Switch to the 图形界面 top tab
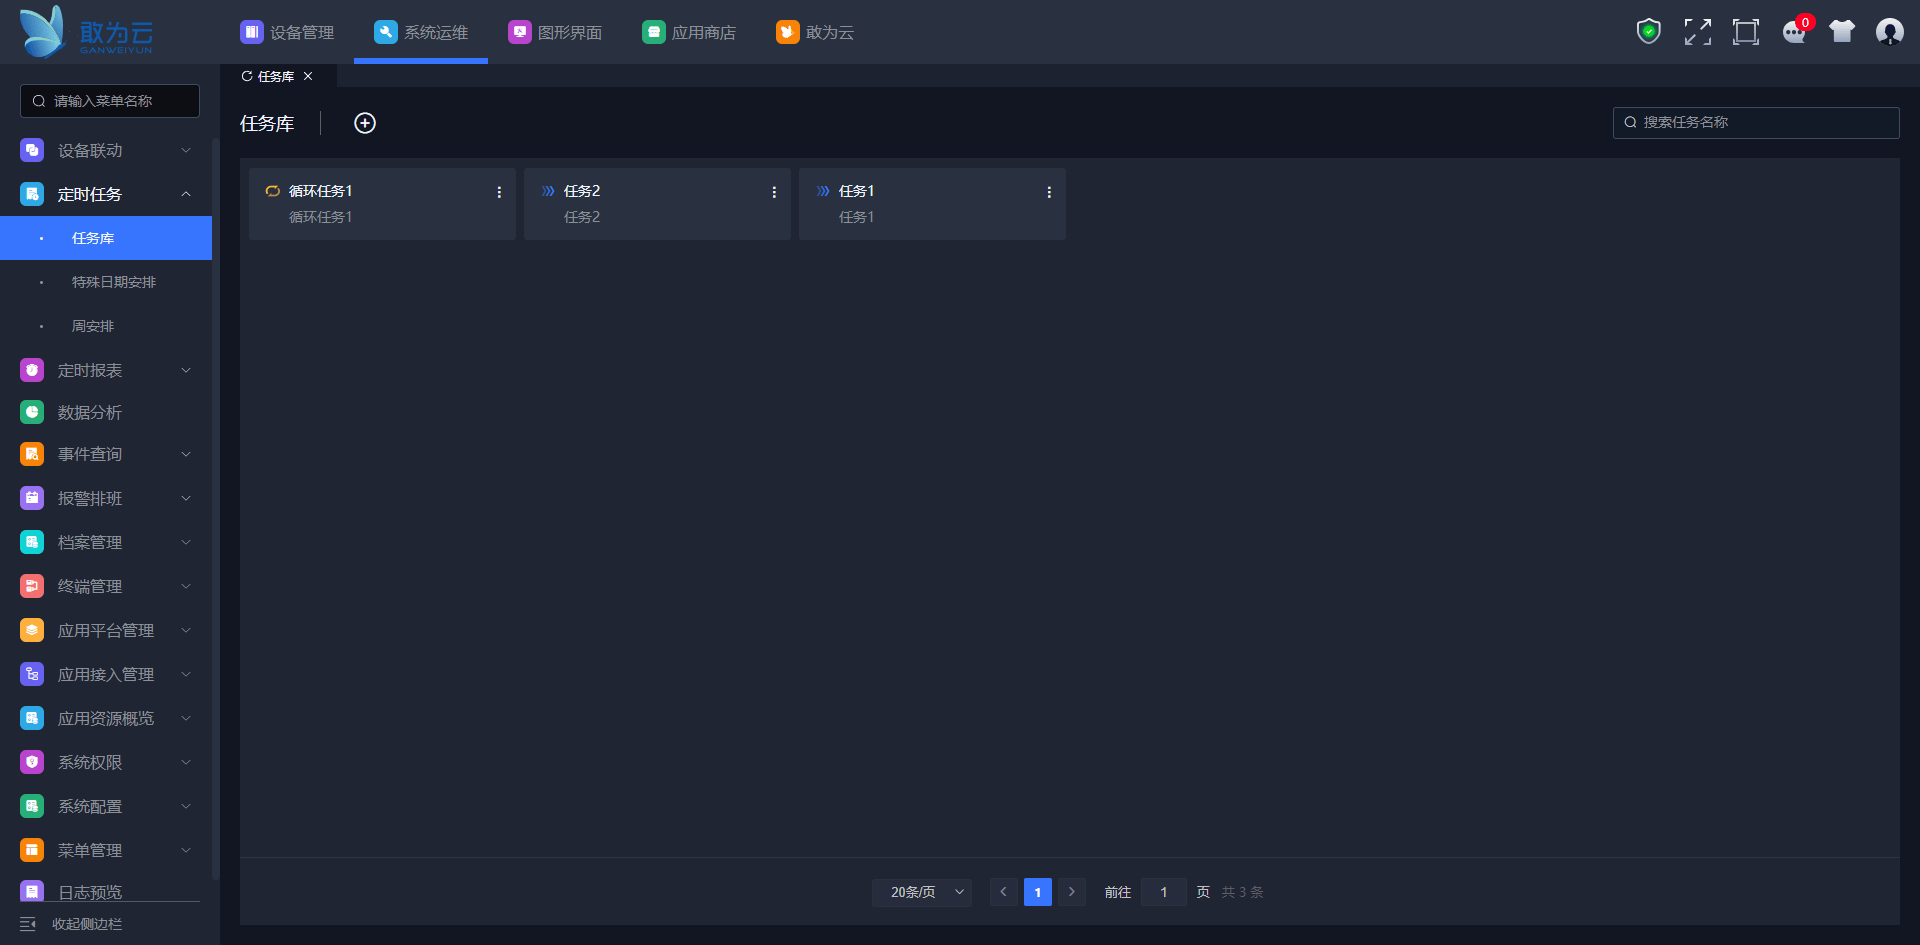 coord(555,32)
